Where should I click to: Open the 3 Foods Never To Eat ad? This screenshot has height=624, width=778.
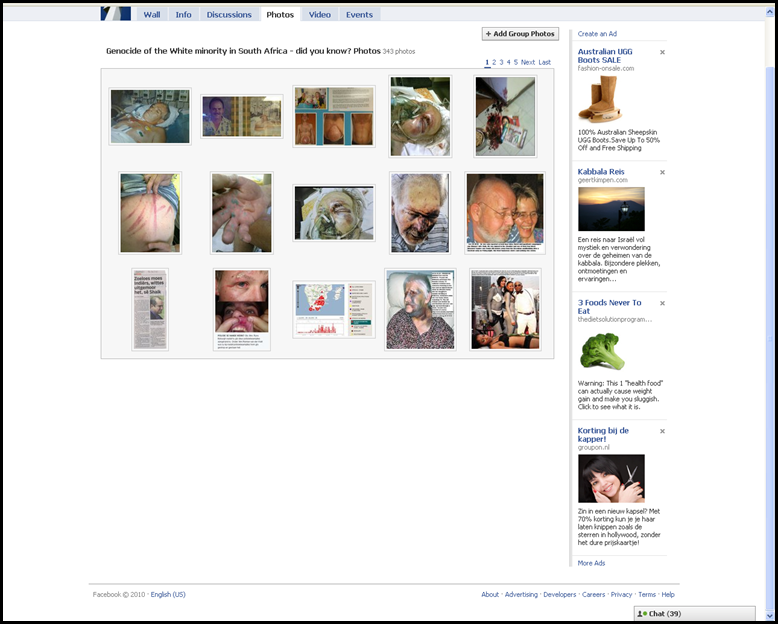click(x=609, y=307)
